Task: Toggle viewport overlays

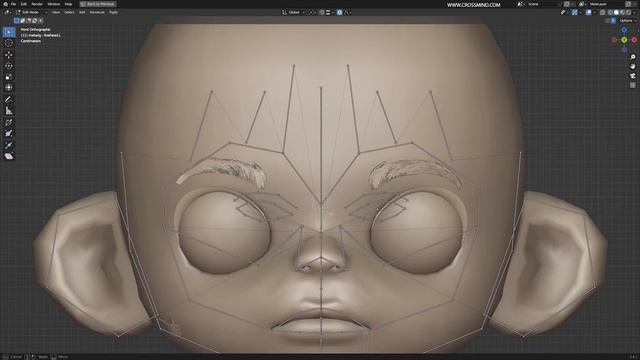Action: coord(588,13)
